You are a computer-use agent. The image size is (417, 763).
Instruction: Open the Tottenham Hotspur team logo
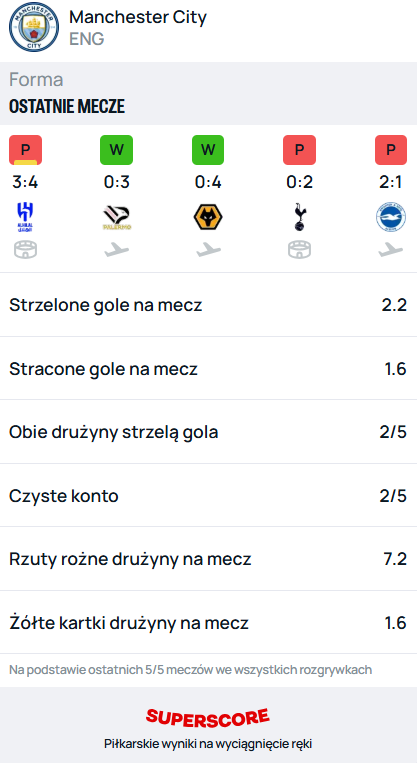pyautogui.click(x=299, y=217)
